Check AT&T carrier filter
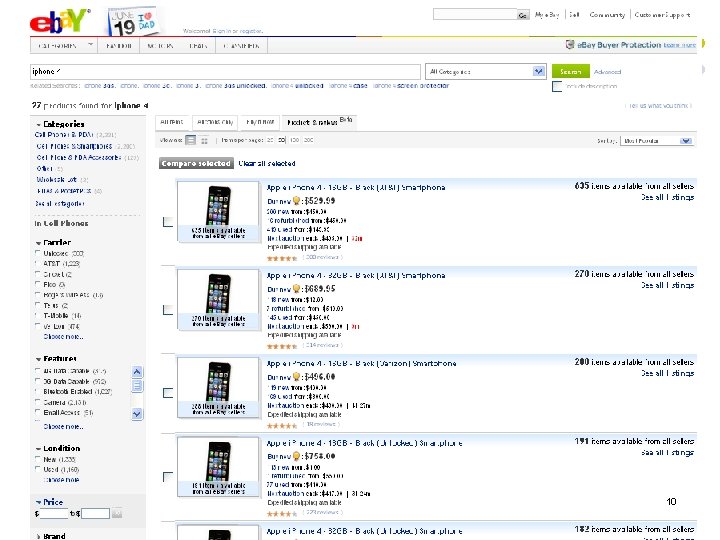The width and height of the screenshot is (720, 540). click(38, 263)
